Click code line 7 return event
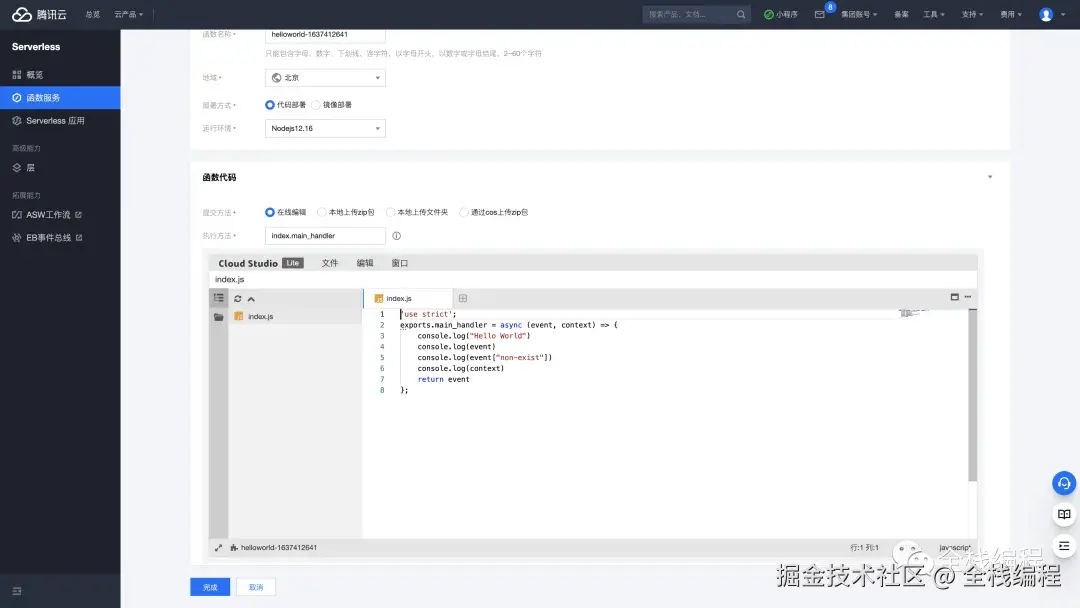This screenshot has width=1080, height=608. tap(443, 379)
